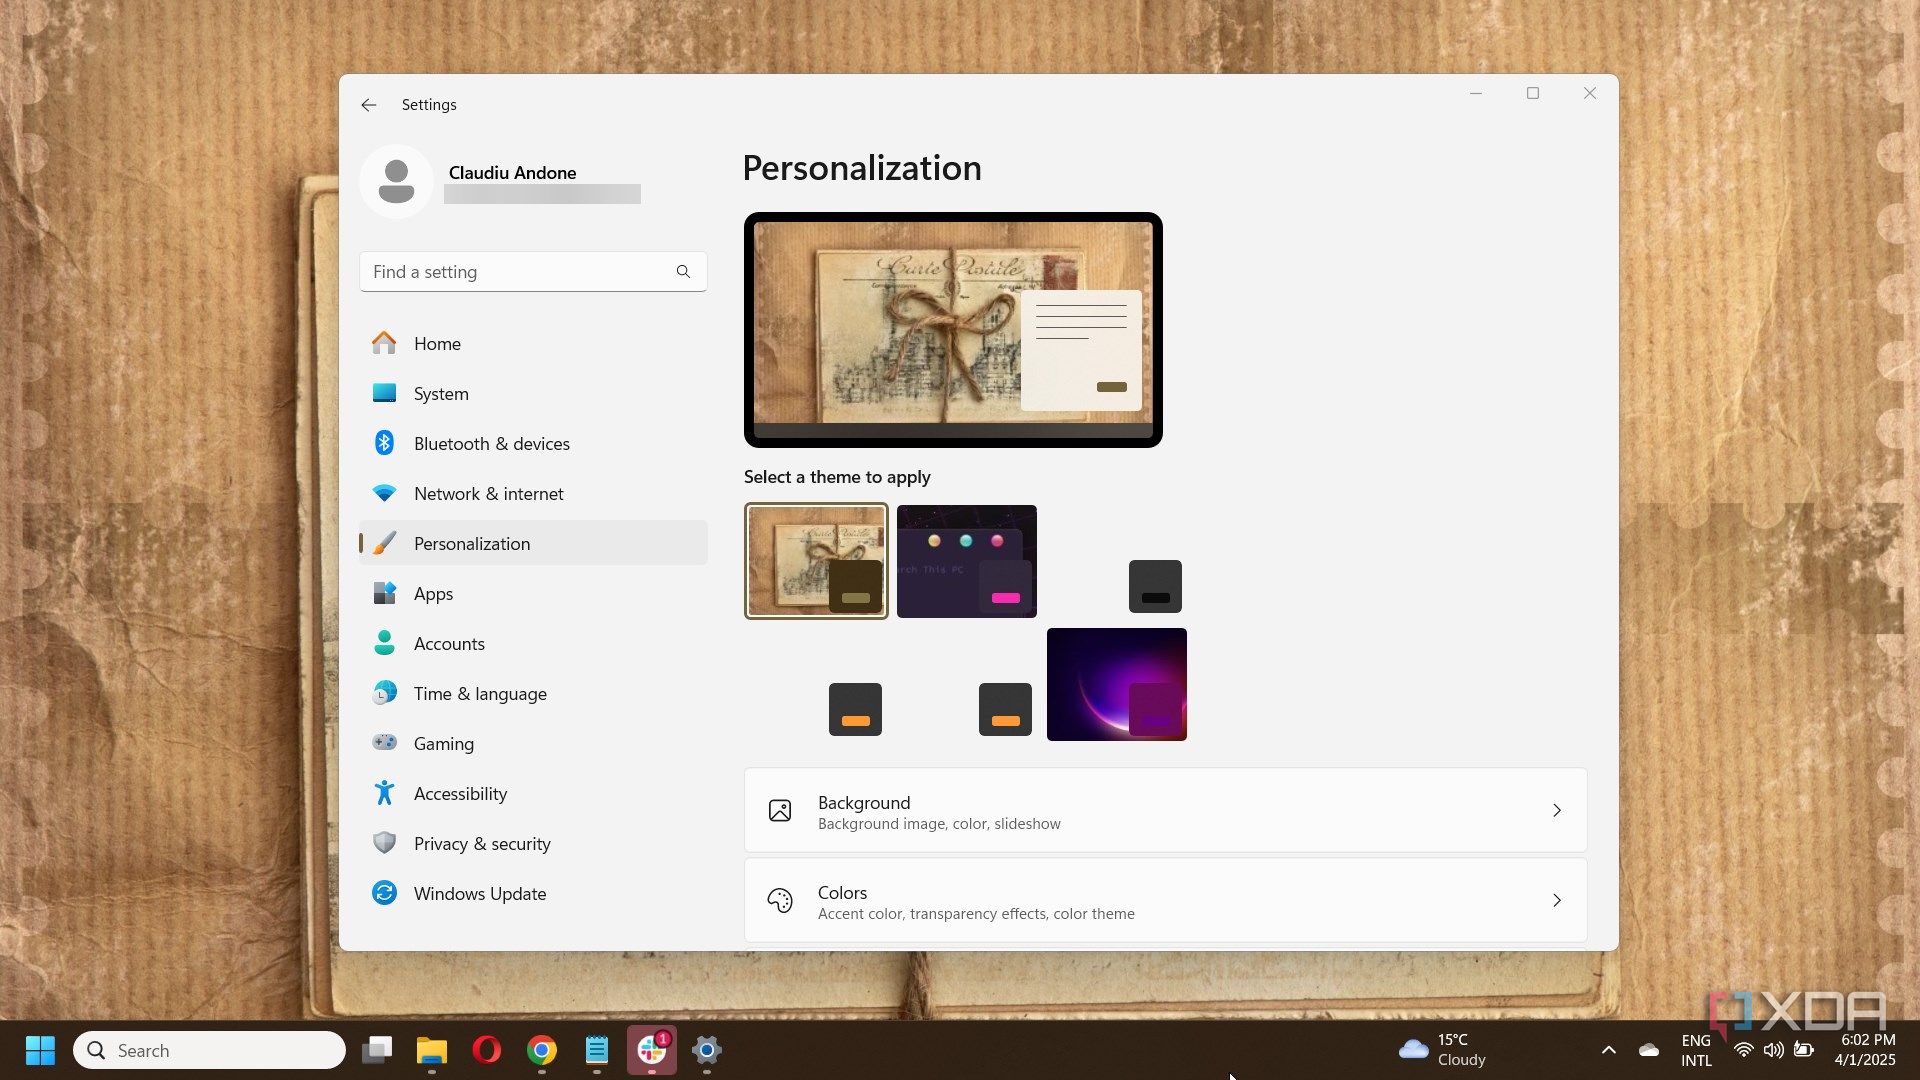The width and height of the screenshot is (1920, 1080).
Task: Open Background image, color, slideshow row
Action: point(1165,810)
